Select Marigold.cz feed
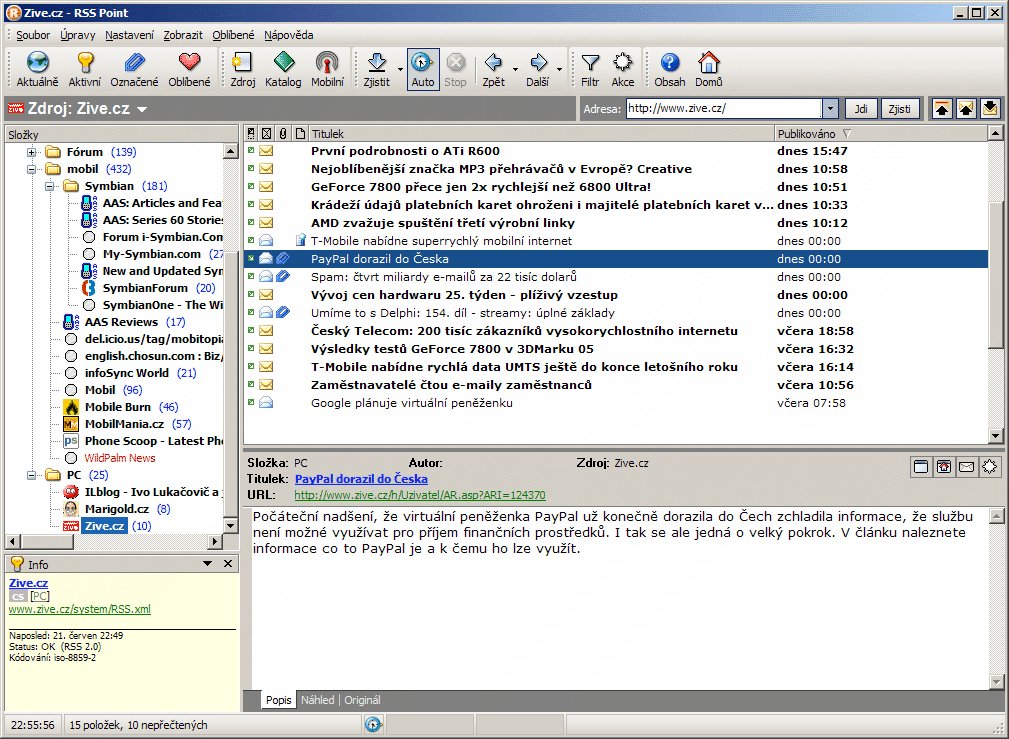Viewport: 1009px width, 739px height. pos(116,509)
